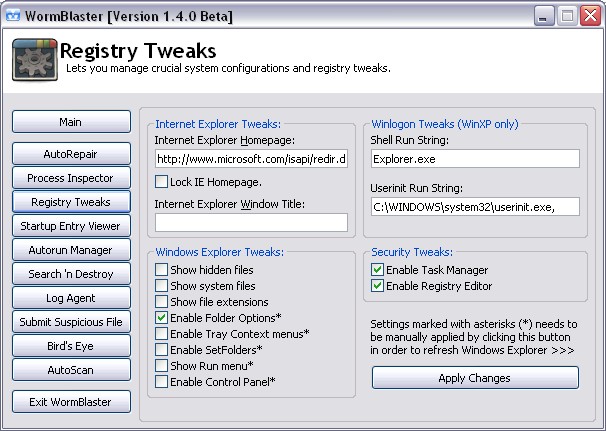Click the 'Winlogon Tweaks (WinXP only)' label

[x=445, y=124]
